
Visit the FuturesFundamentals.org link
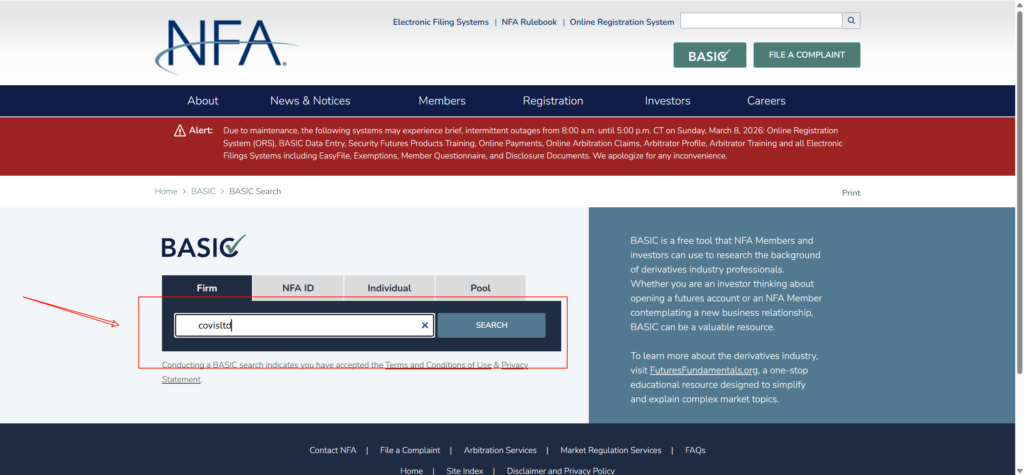(x=703, y=370)
